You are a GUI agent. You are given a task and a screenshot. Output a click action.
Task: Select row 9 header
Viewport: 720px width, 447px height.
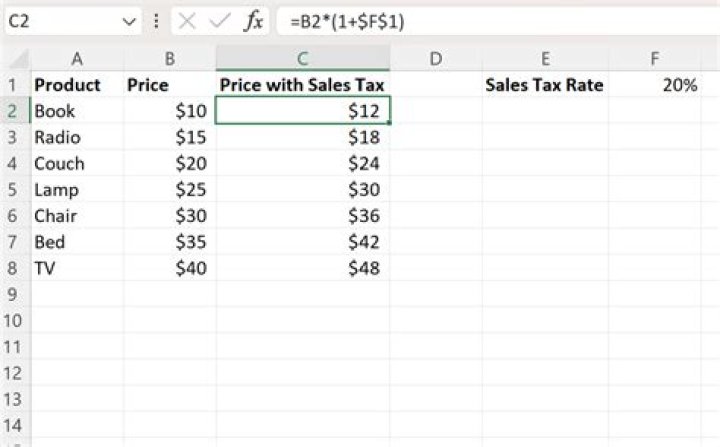(x=14, y=294)
